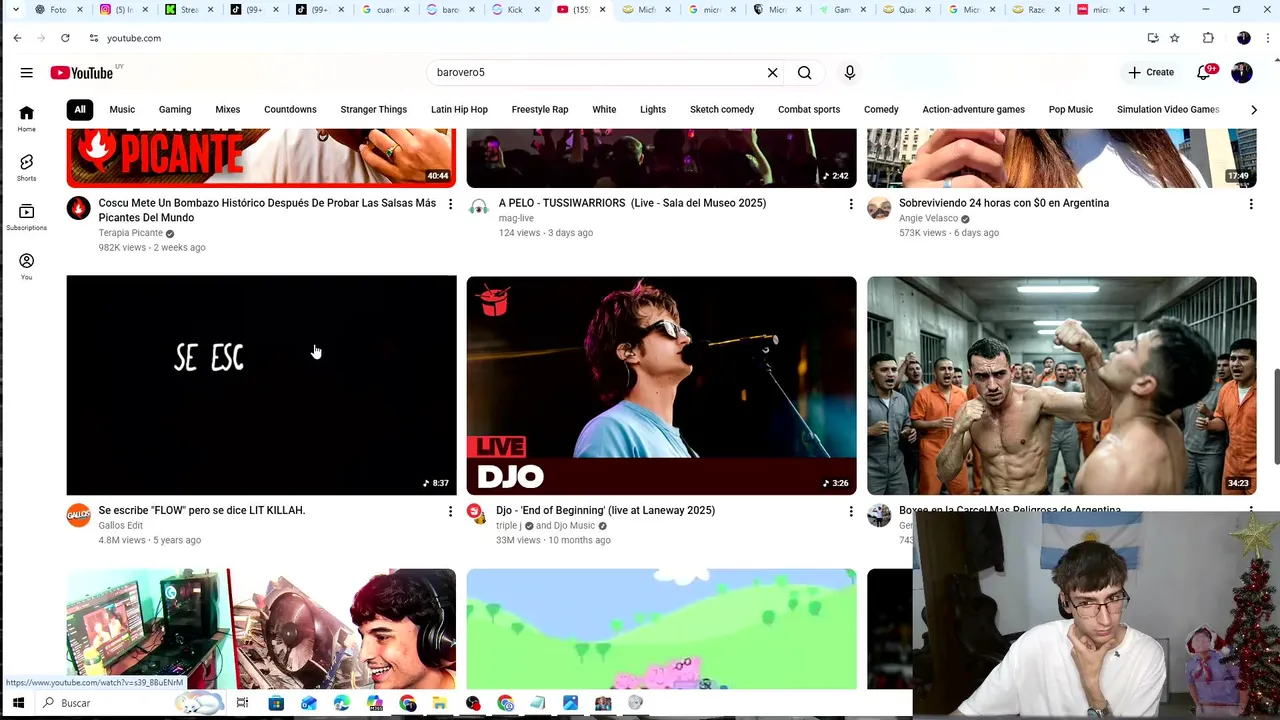This screenshot has width=1280, height=720.
Task: Open the Coscu Mete Un Bombazo video title
Action: pyautogui.click(x=267, y=210)
